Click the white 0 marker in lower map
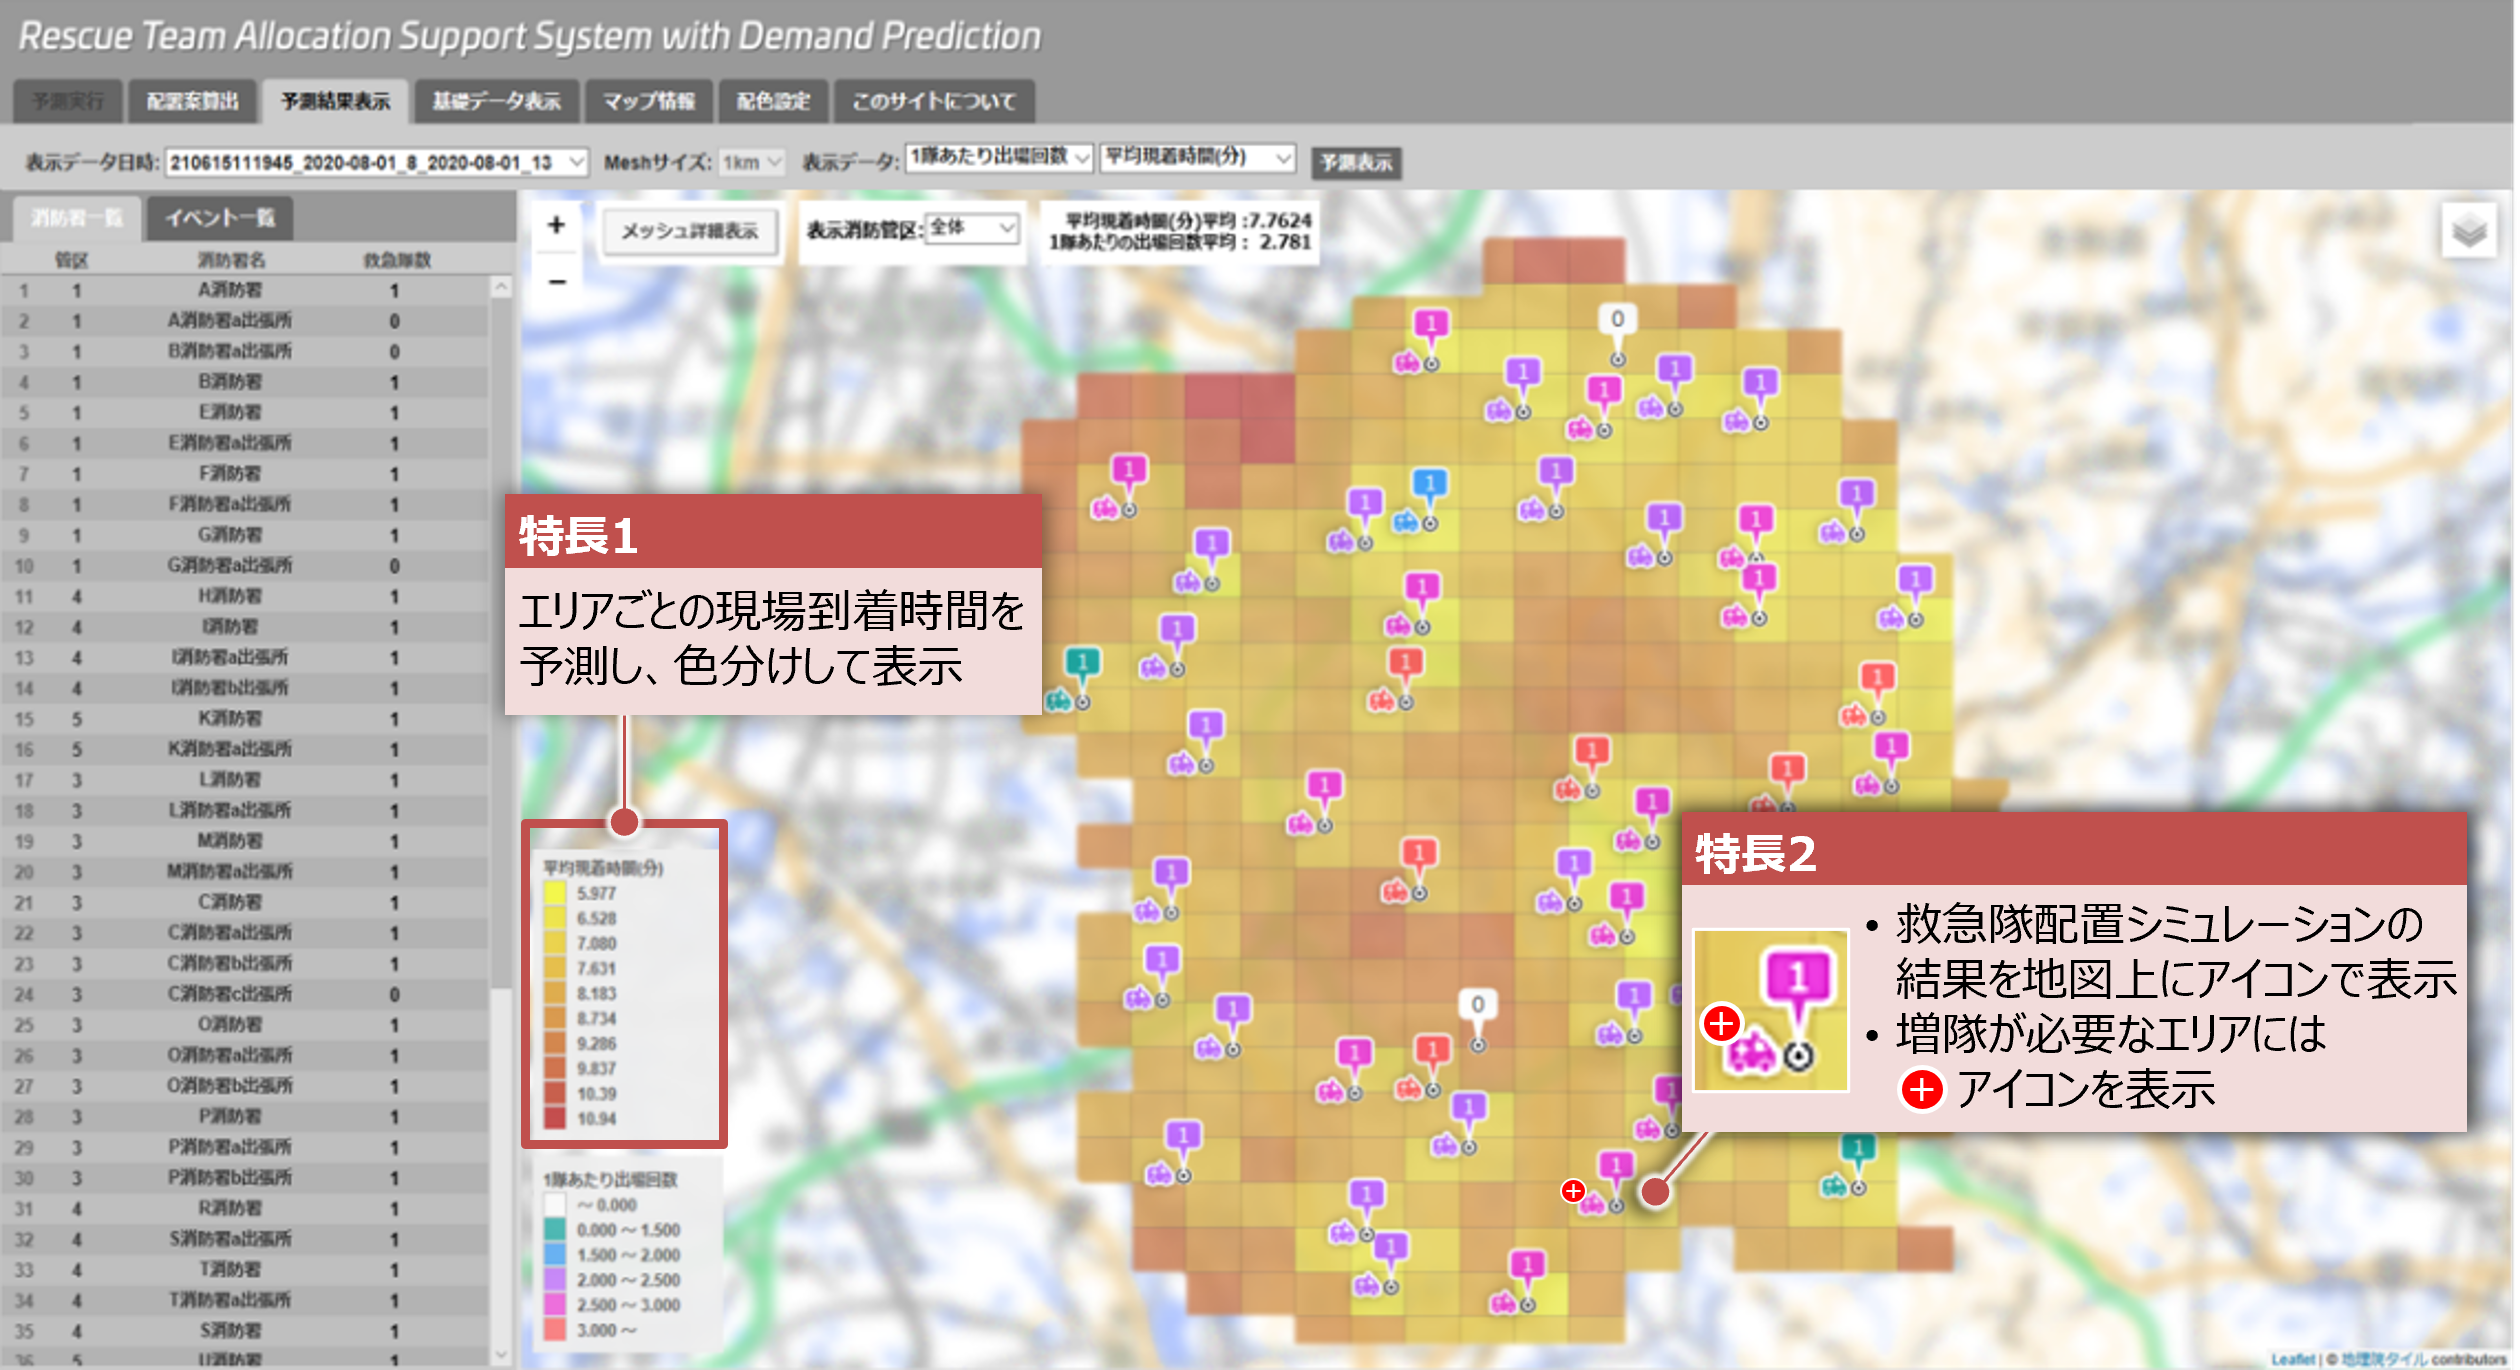 [1477, 1004]
